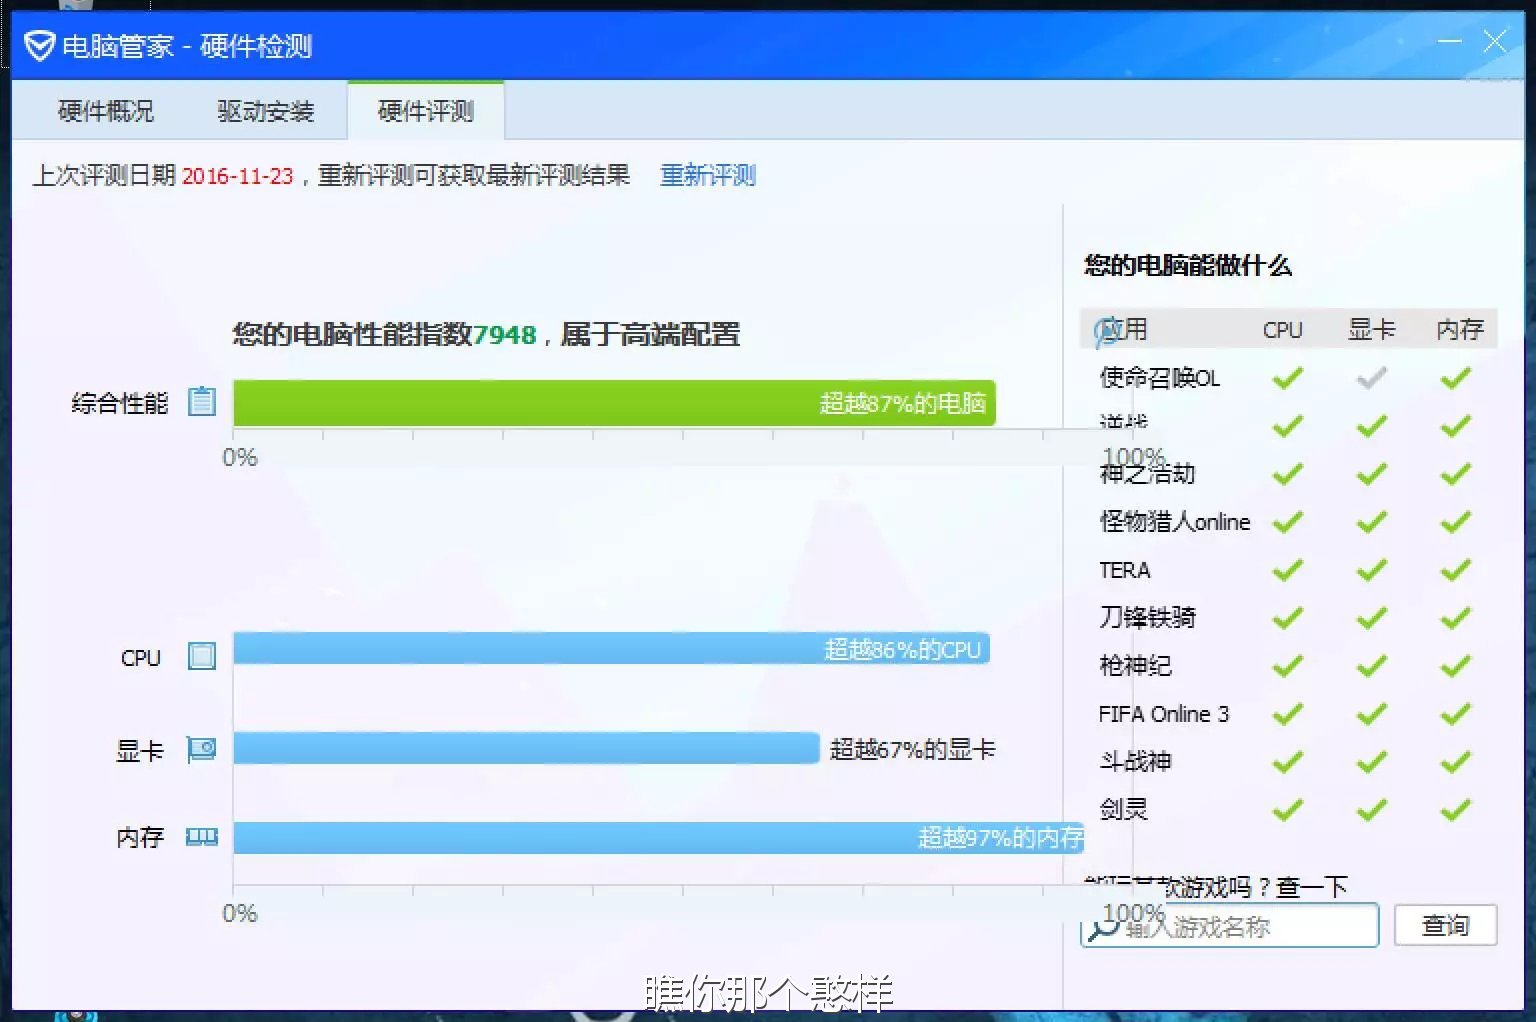Click the 刀锋铁骑 game name
This screenshot has height=1022, width=1536.
tap(1148, 618)
